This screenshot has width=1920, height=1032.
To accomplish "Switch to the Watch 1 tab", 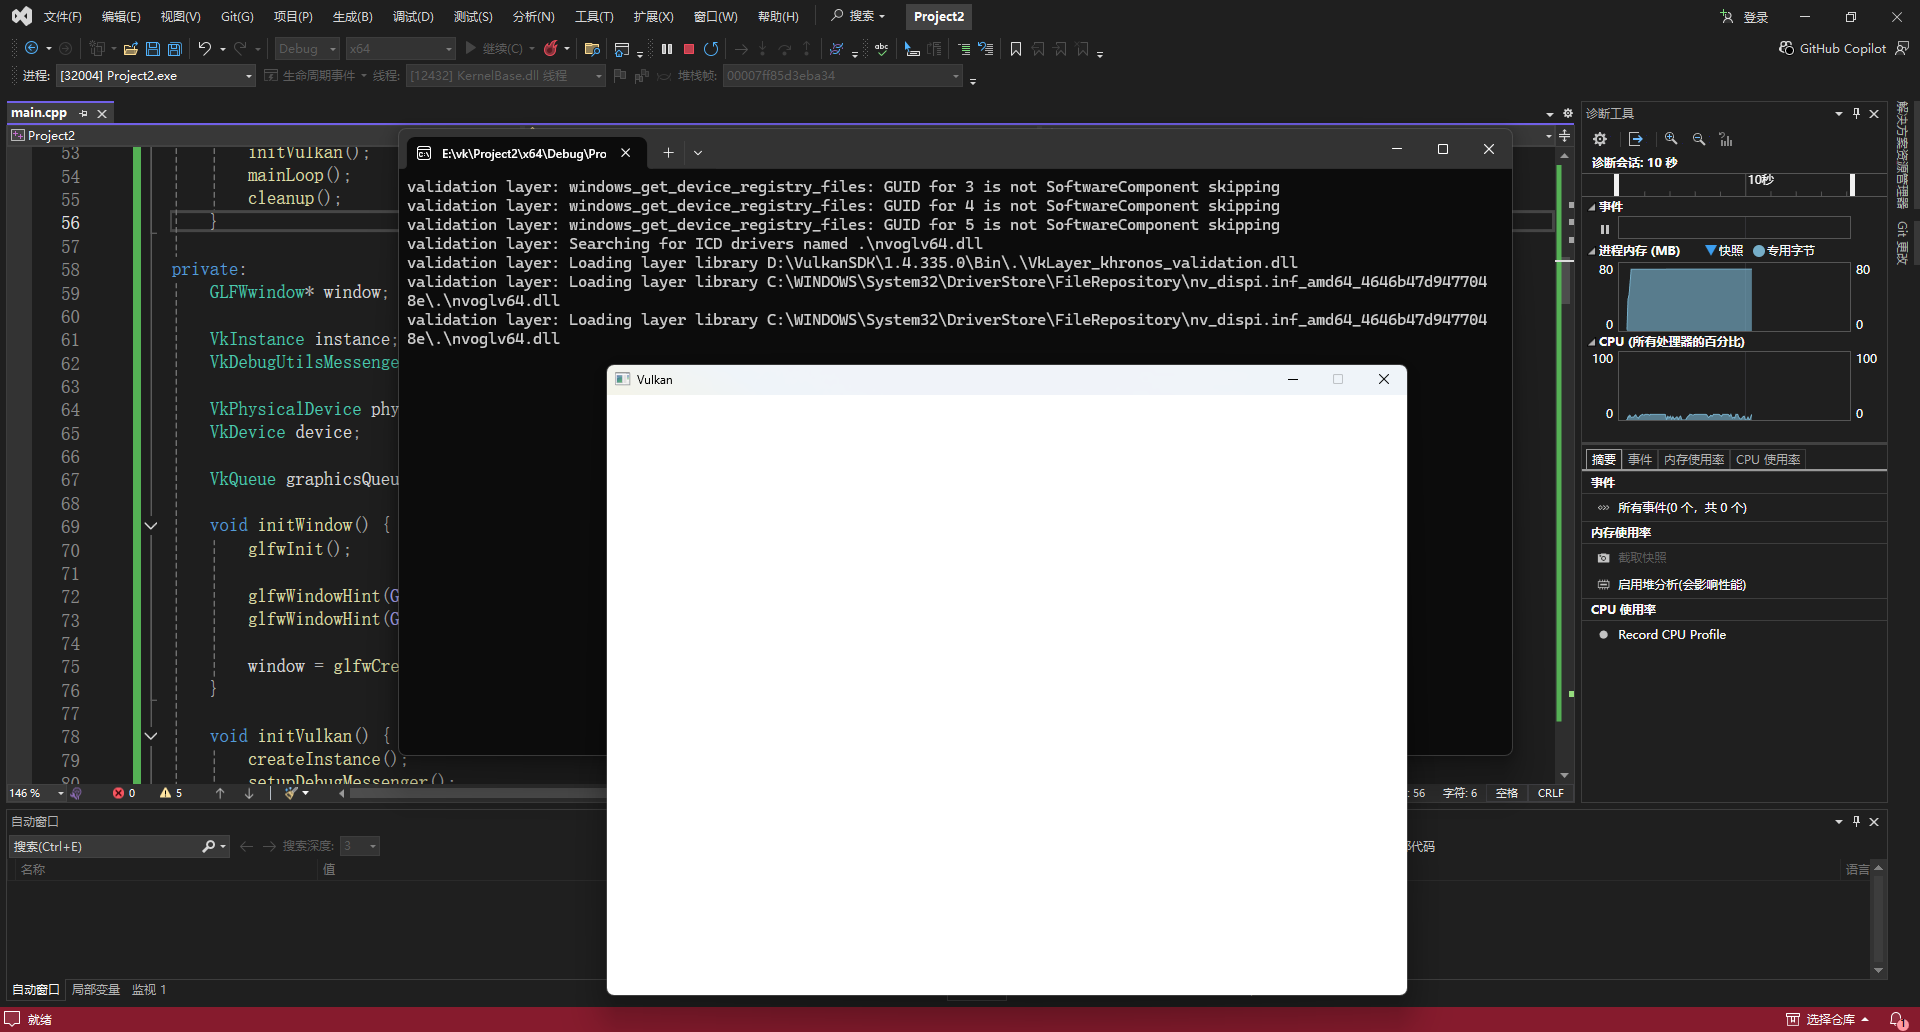I will tap(149, 990).
